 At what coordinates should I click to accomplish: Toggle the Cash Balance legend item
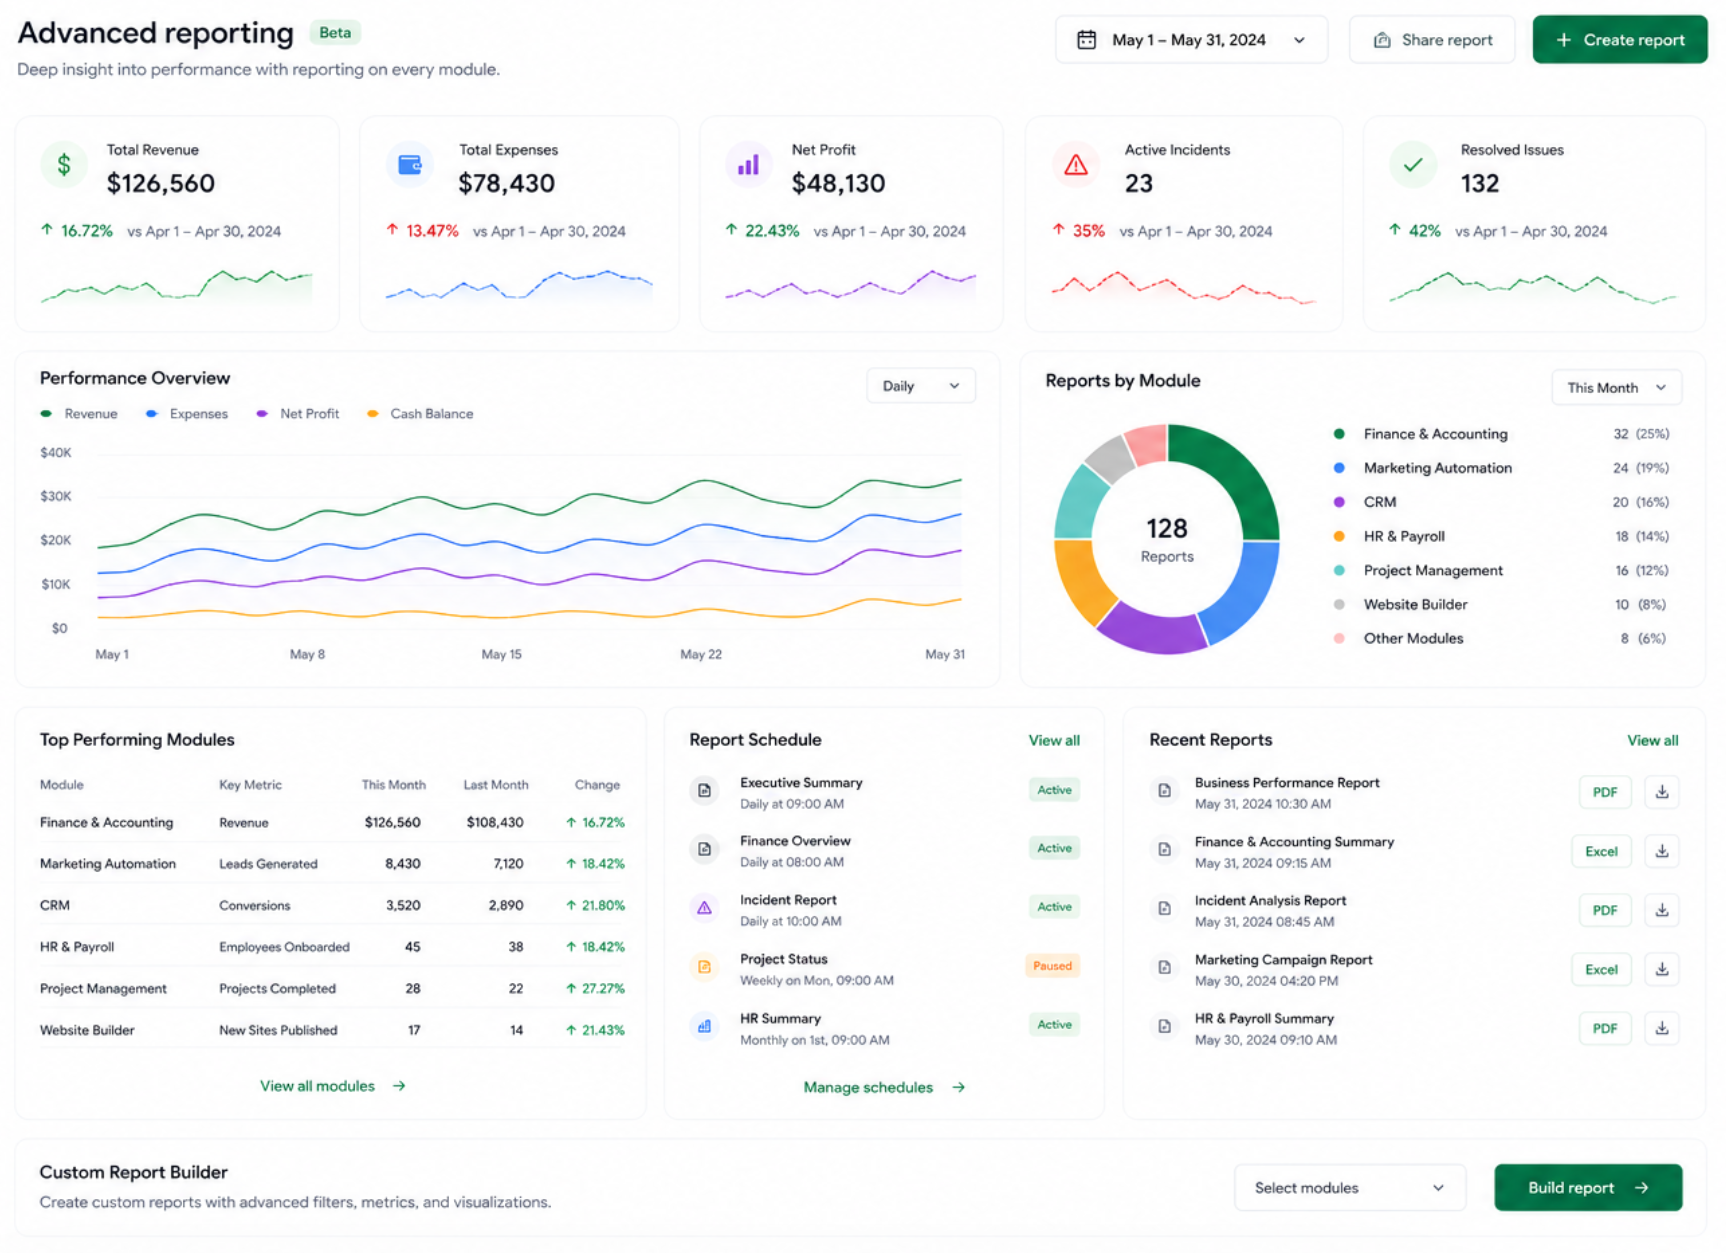(x=420, y=414)
